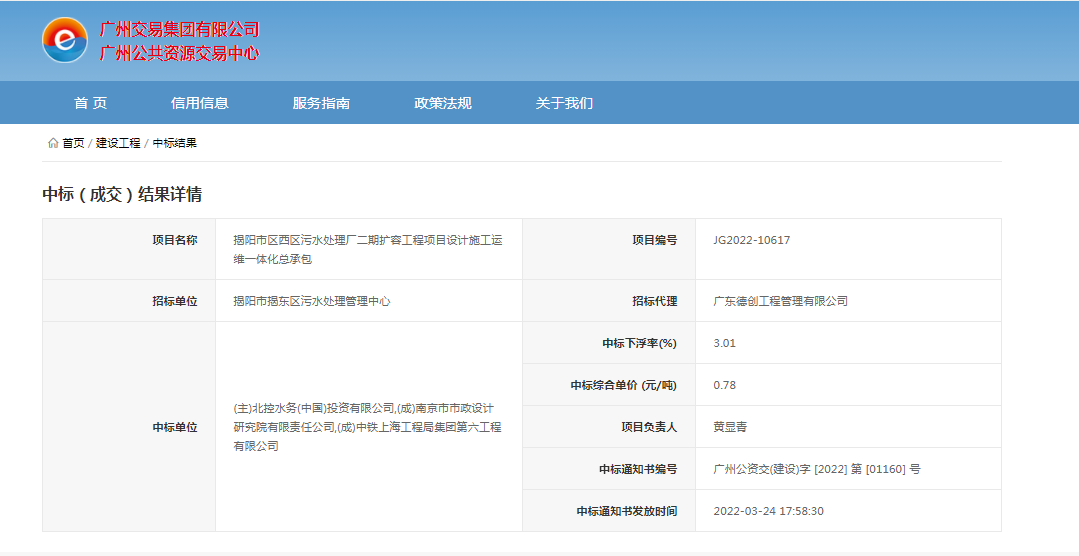The image size is (1079, 556).
Task: Go to 服务指南 in the navigation bar
Action: (321, 103)
